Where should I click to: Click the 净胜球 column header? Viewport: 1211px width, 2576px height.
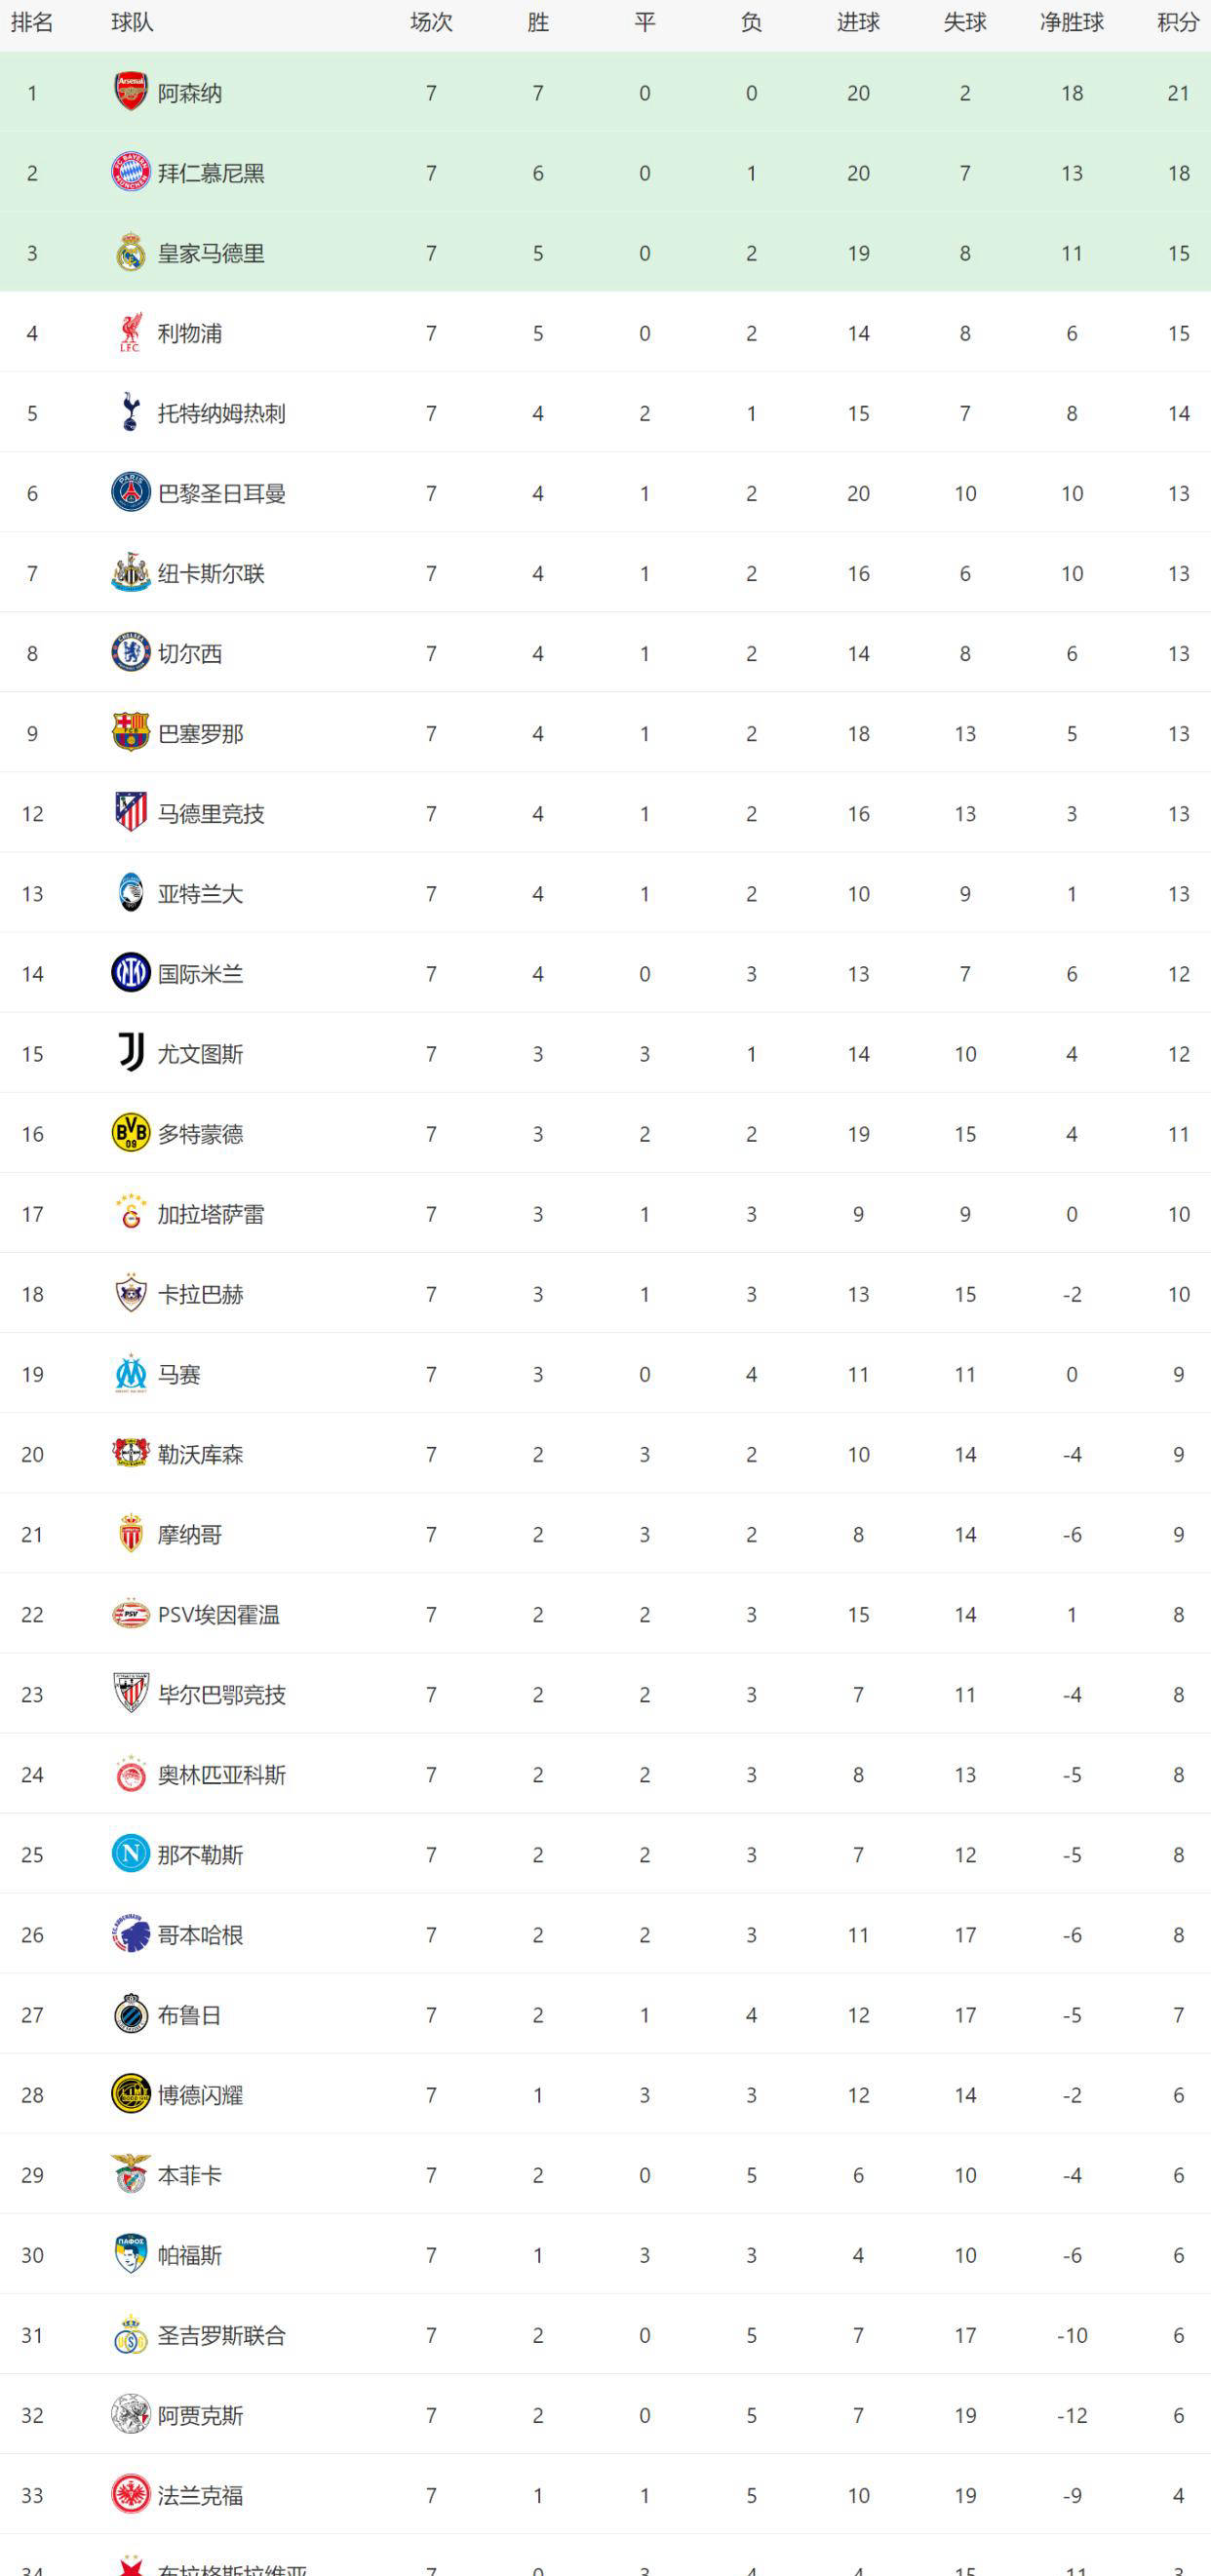pos(1071,22)
